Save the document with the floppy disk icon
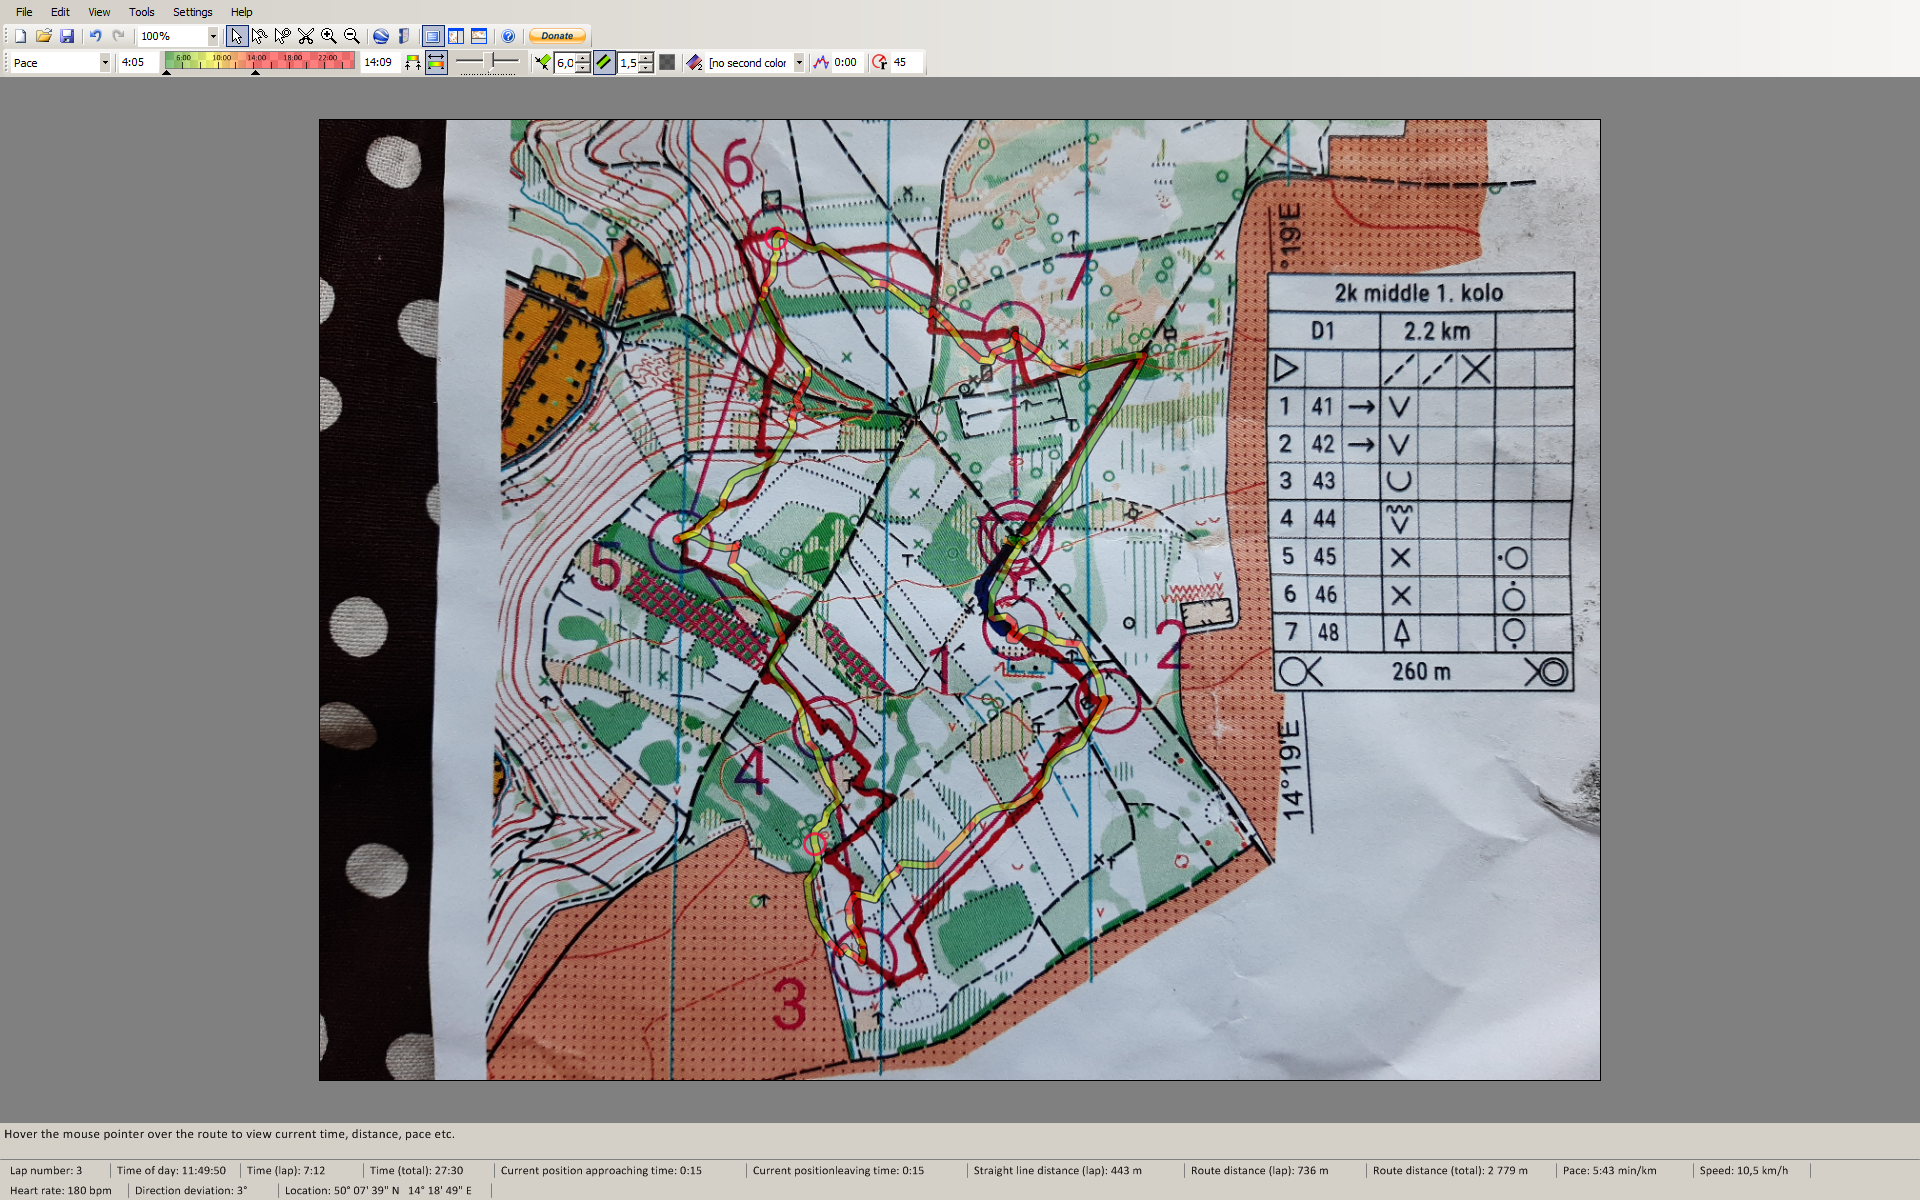The image size is (1920, 1200). (66, 36)
